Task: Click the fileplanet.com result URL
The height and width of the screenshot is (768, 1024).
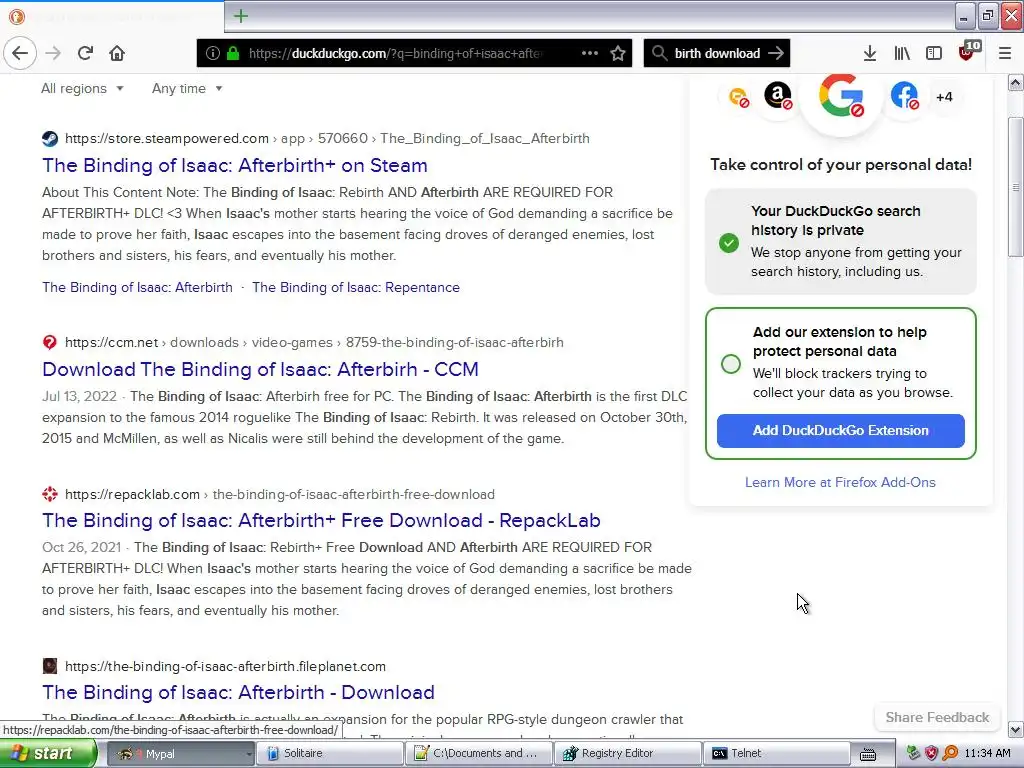Action: coord(225,666)
